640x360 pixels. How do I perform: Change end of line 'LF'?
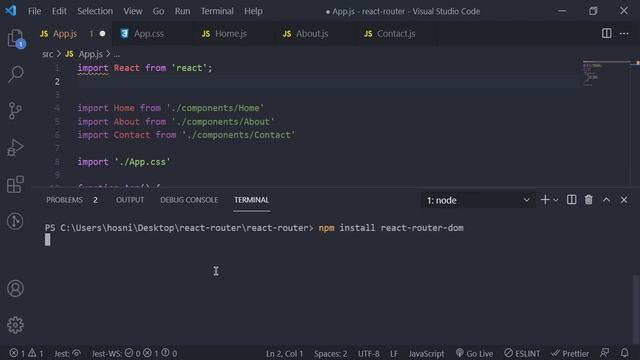coord(393,353)
